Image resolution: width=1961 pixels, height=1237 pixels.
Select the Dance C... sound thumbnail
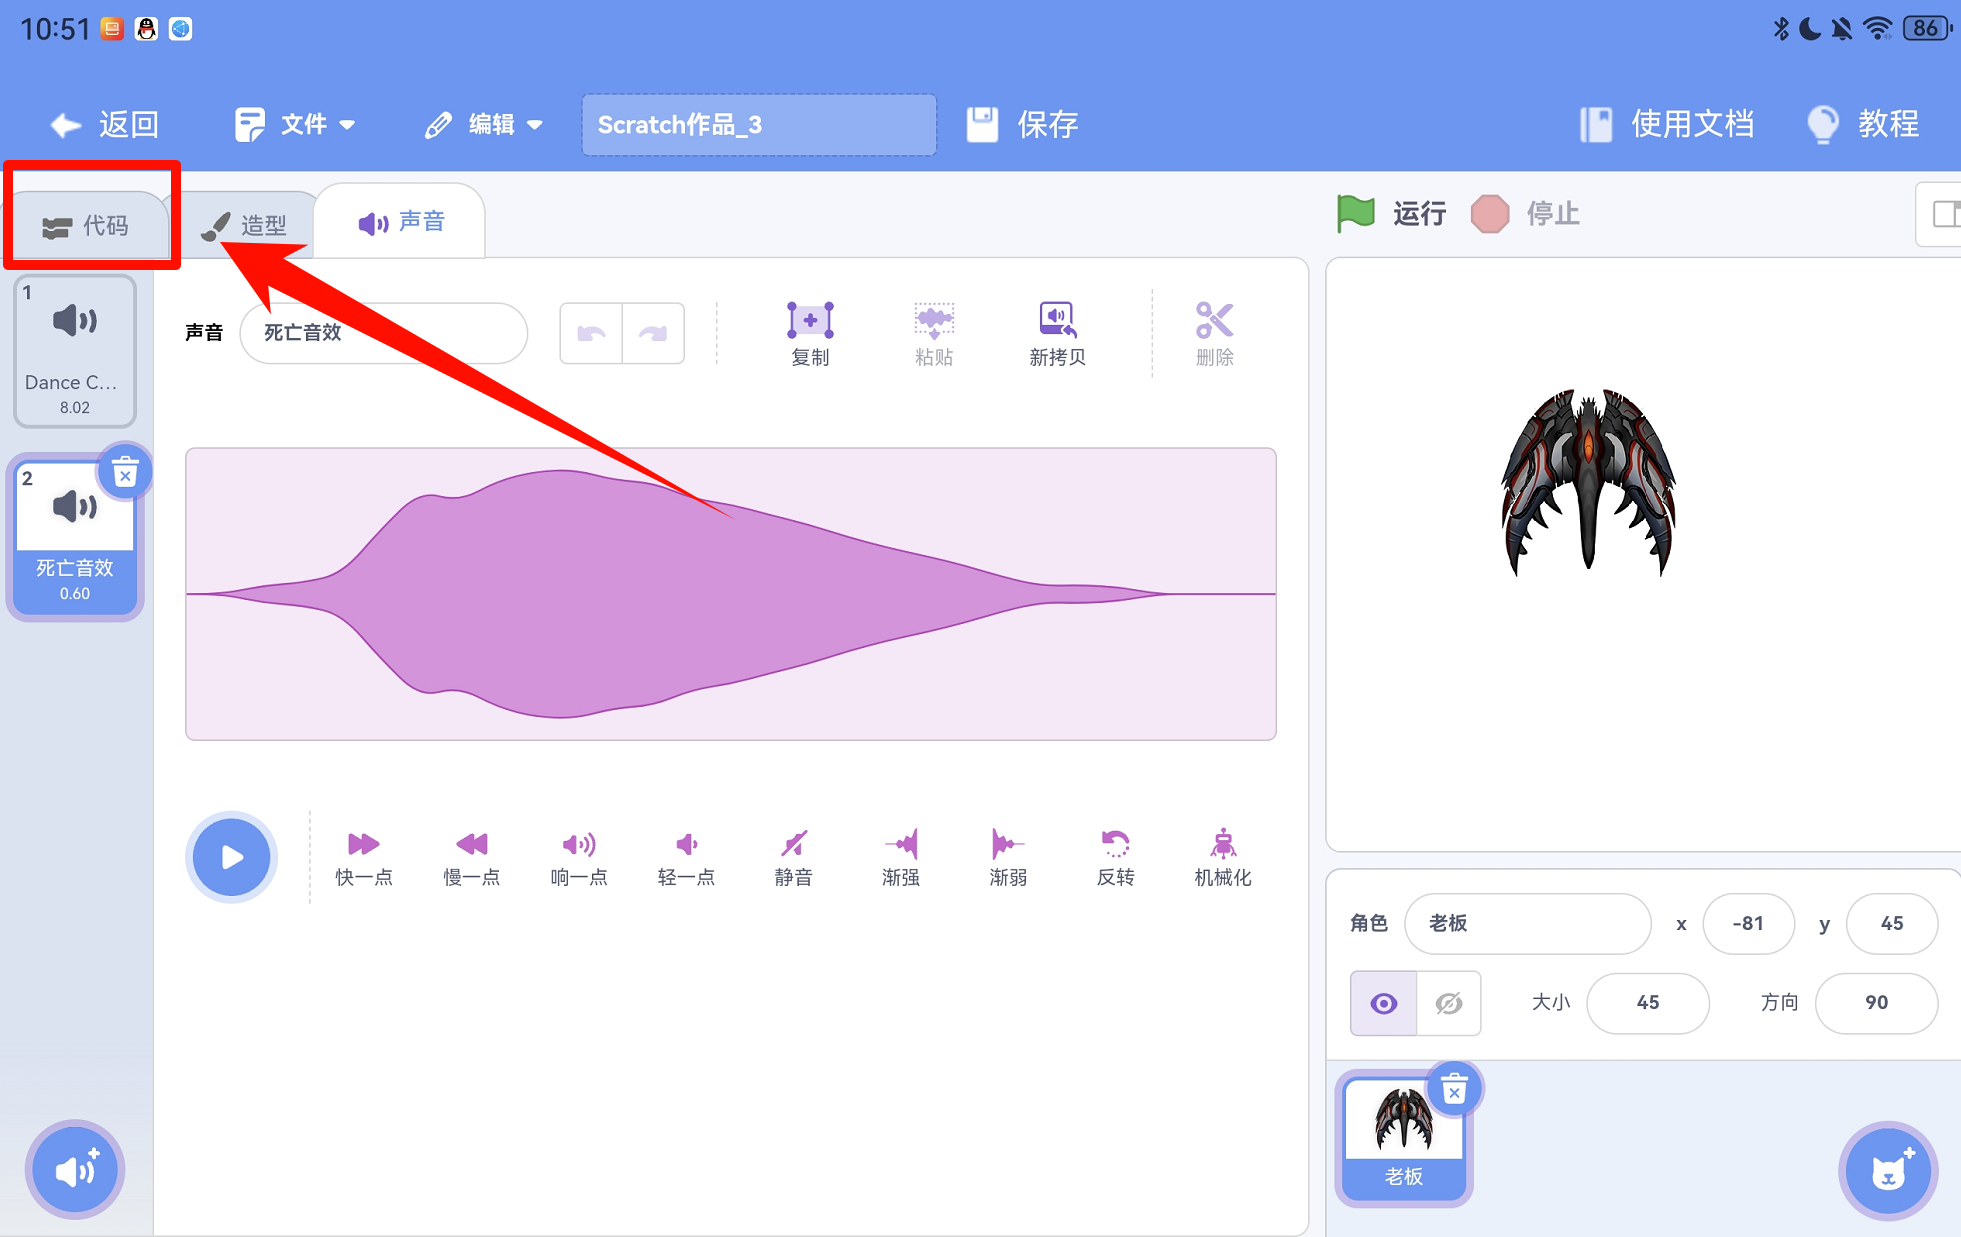point(75,352)
